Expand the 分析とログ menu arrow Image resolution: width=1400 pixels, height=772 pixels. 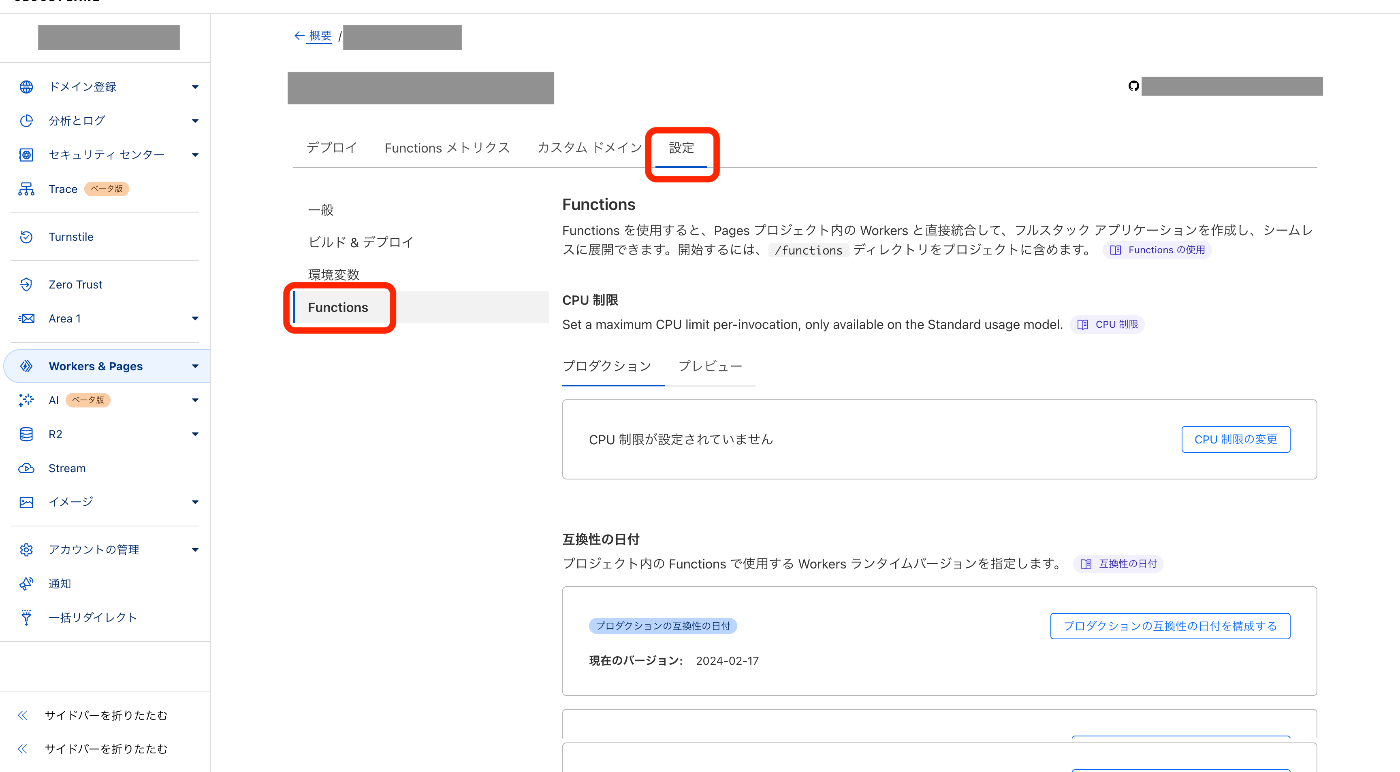pos(195,121)
